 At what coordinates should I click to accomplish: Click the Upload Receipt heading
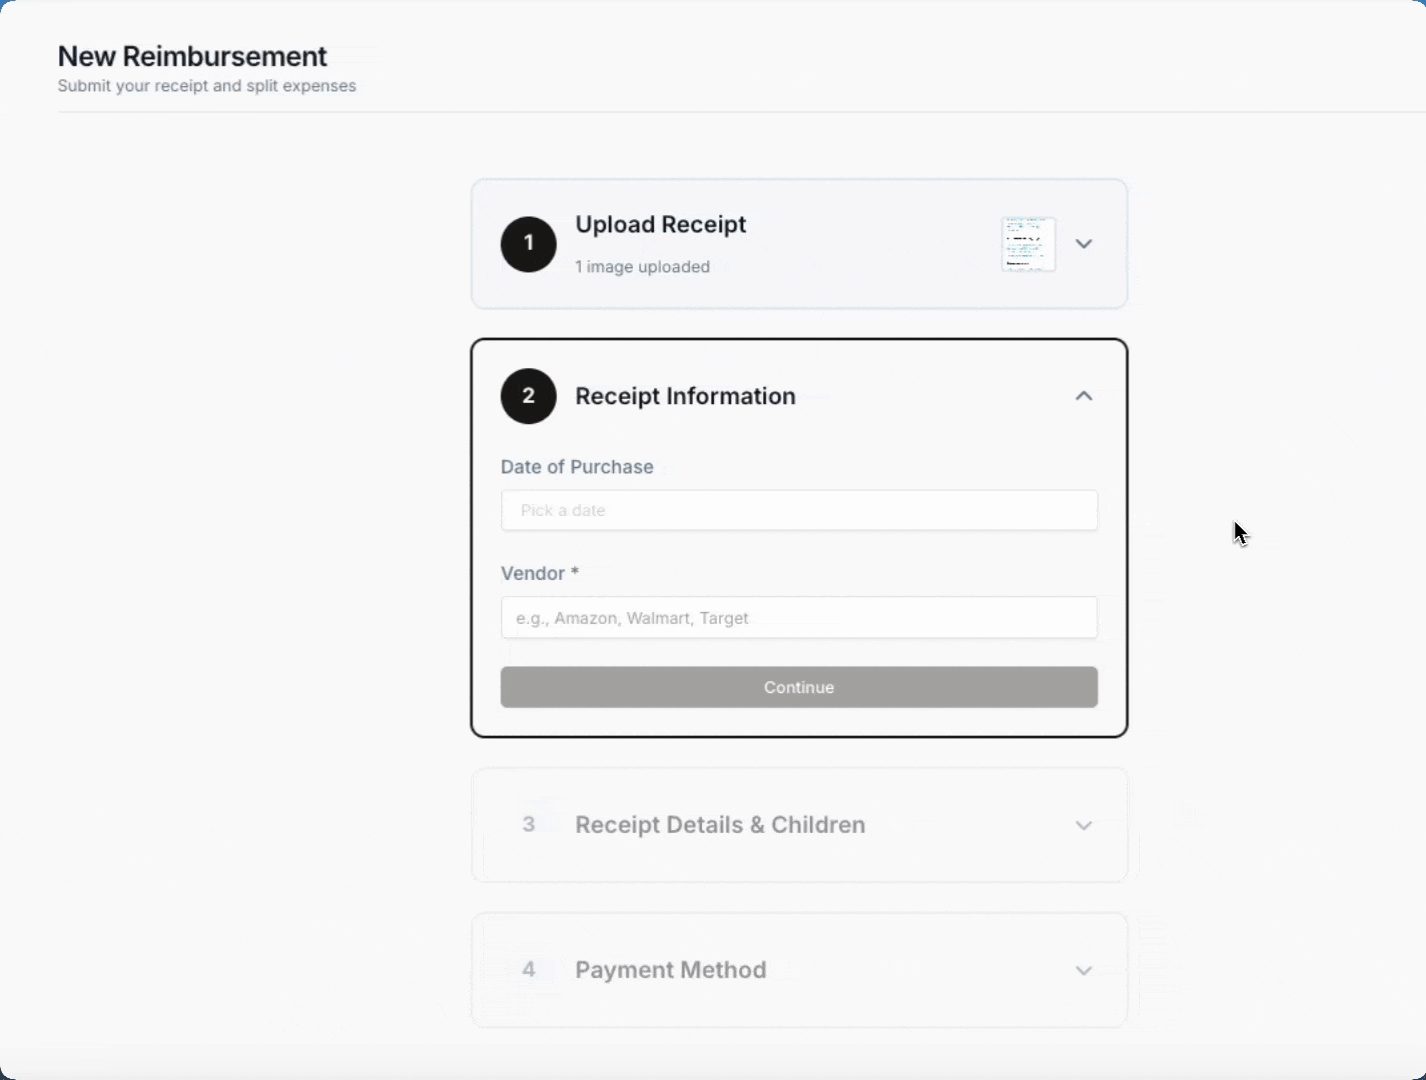[x=660, y=224]
